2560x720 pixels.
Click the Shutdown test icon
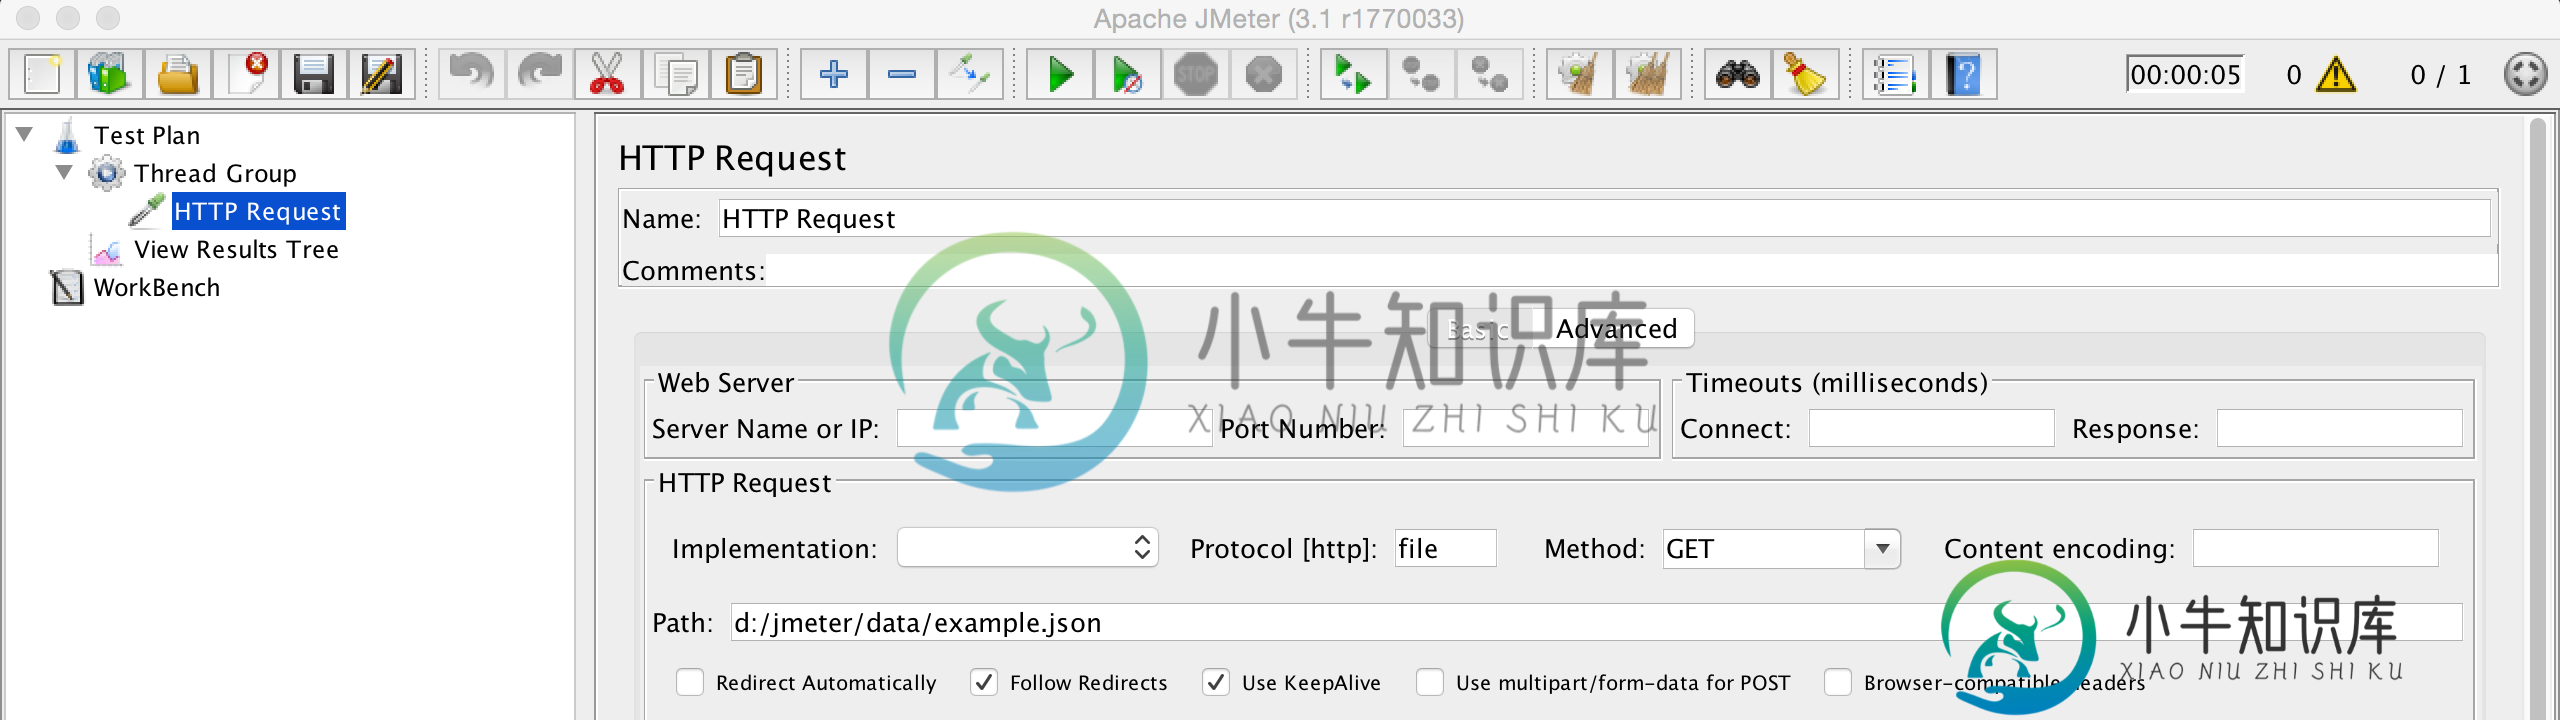[1264, 75]
